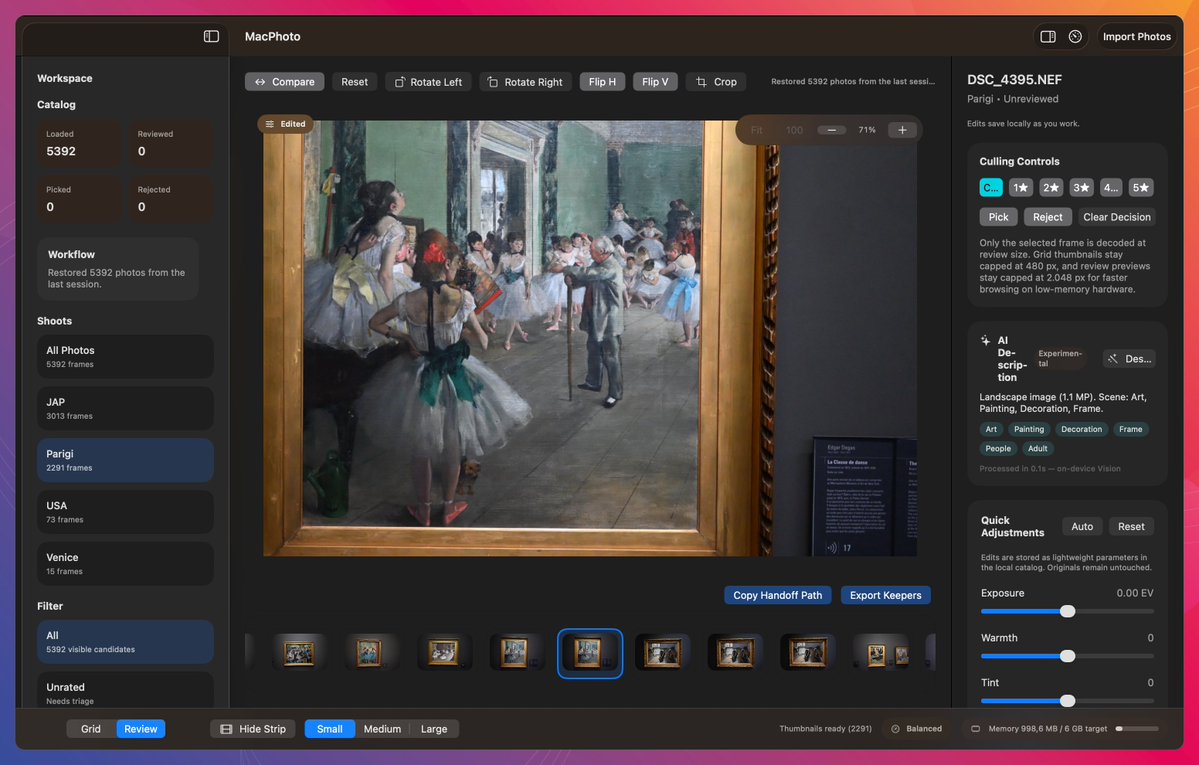Adjust the Tint slider handle

(1067, 701)
